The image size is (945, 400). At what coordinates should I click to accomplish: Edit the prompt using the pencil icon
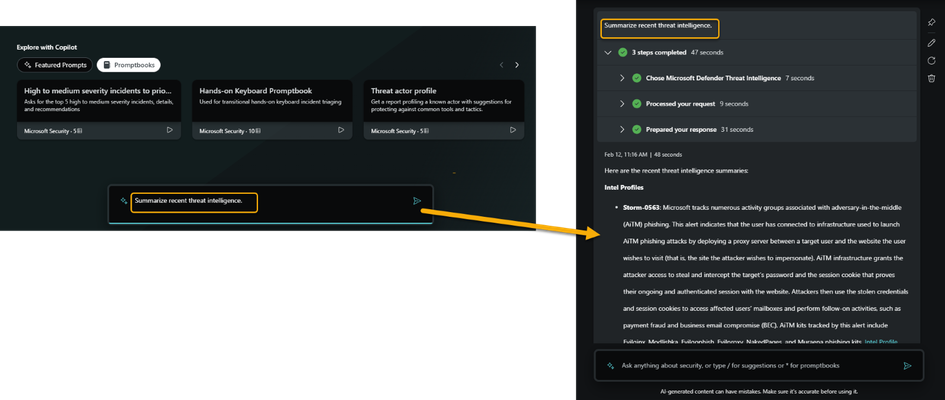(931, 43)
